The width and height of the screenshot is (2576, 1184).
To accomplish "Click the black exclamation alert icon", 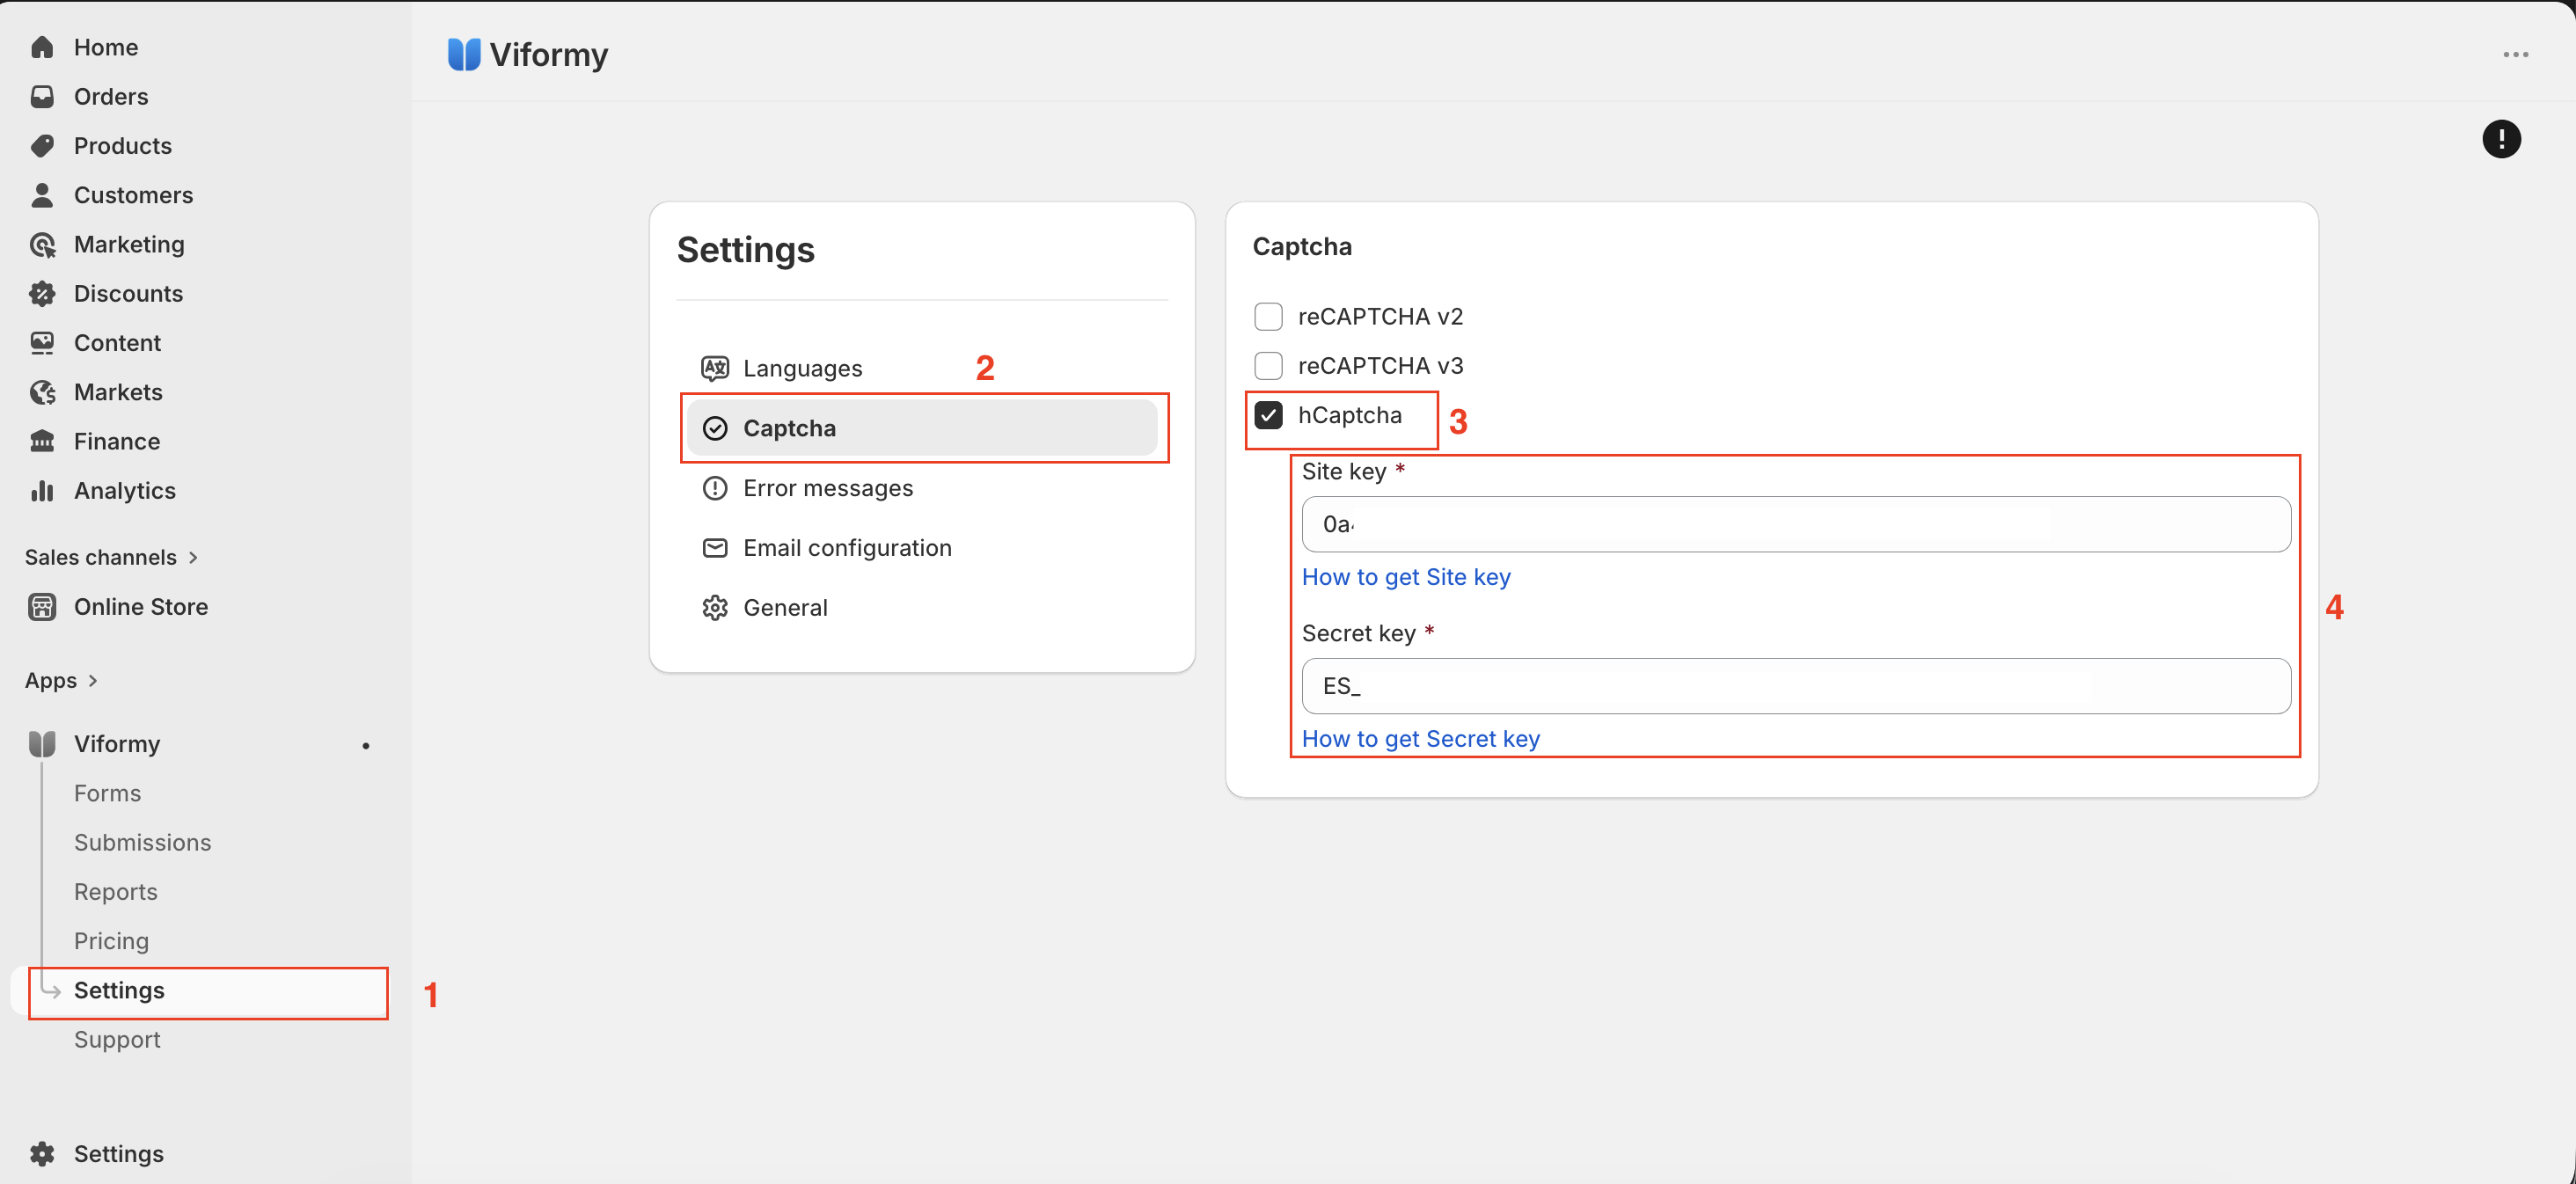I will 2501,139.
